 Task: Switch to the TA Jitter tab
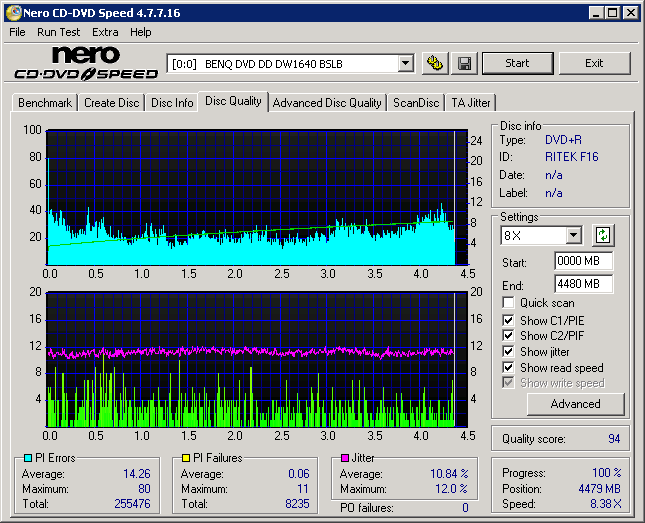tap(470, 102)
